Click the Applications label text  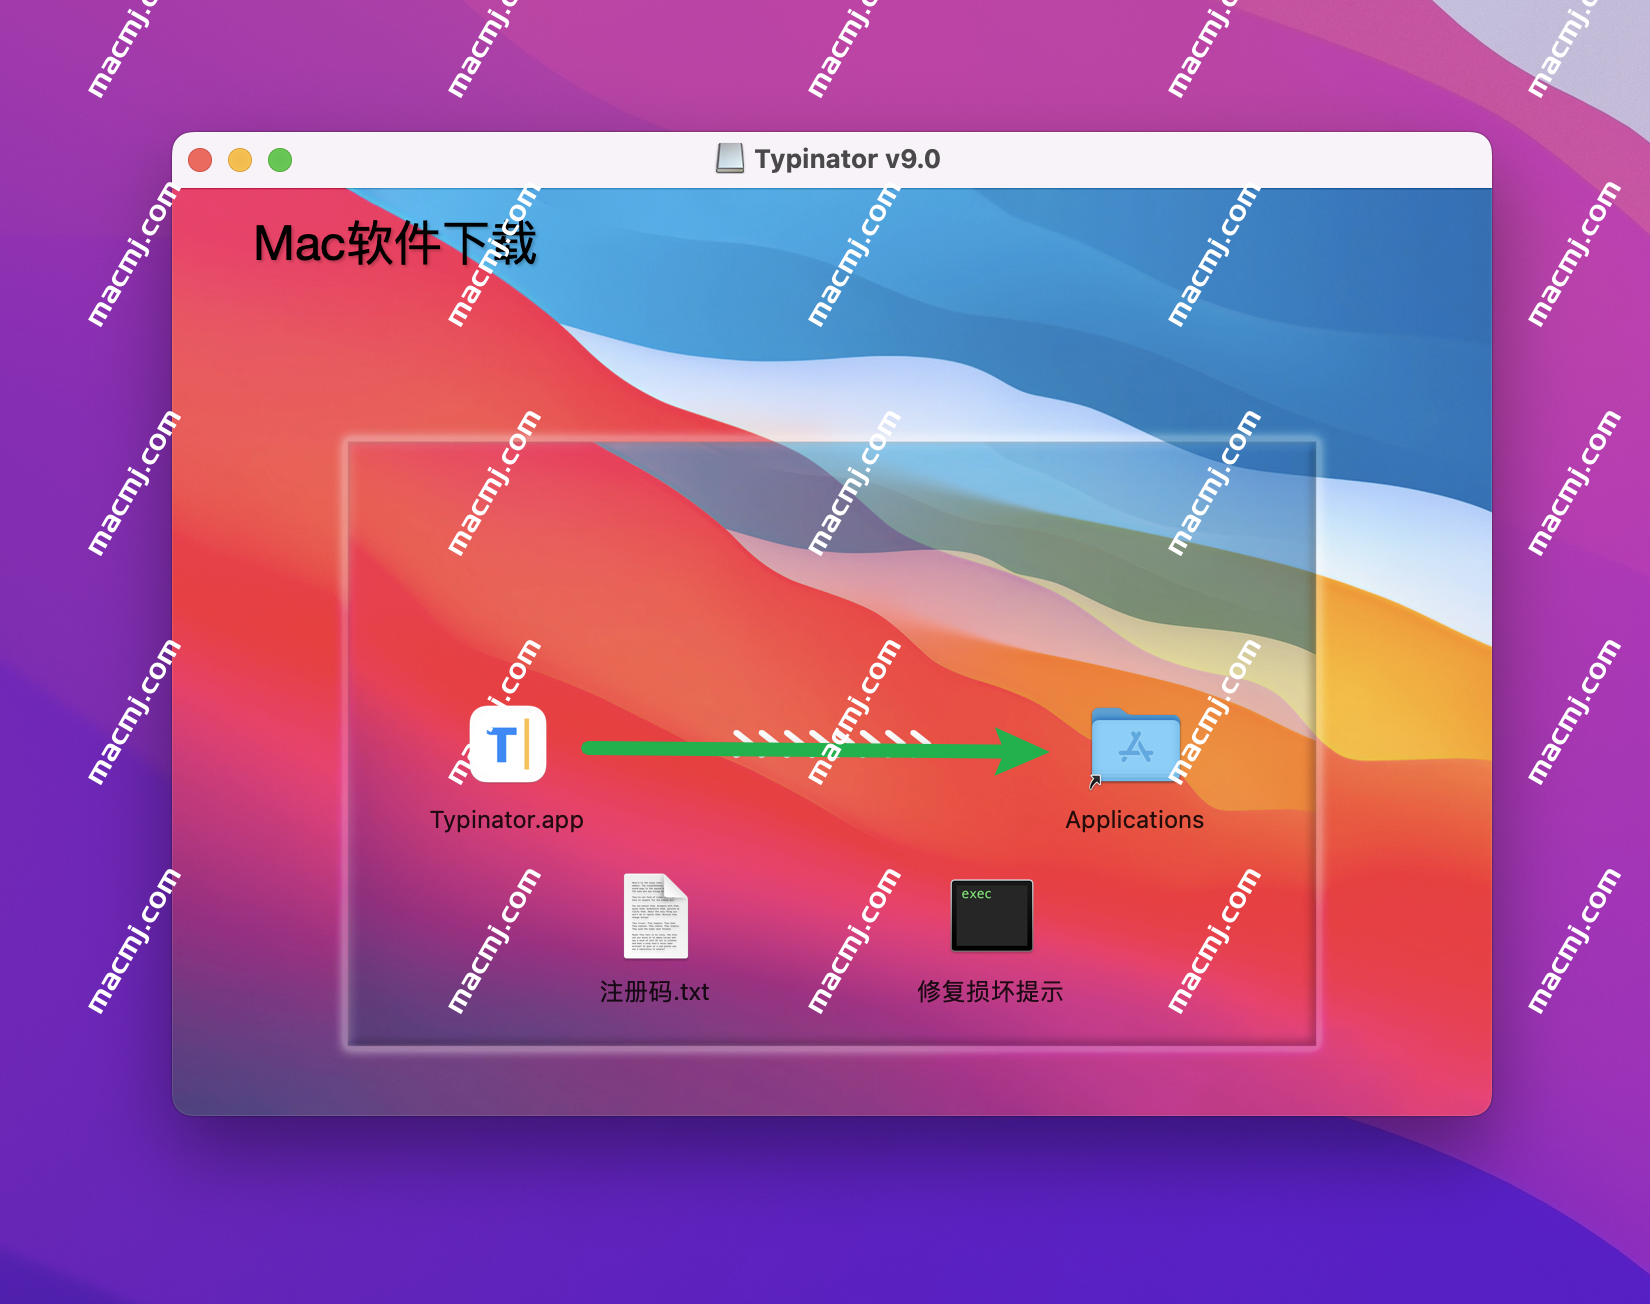[1135, 820]
